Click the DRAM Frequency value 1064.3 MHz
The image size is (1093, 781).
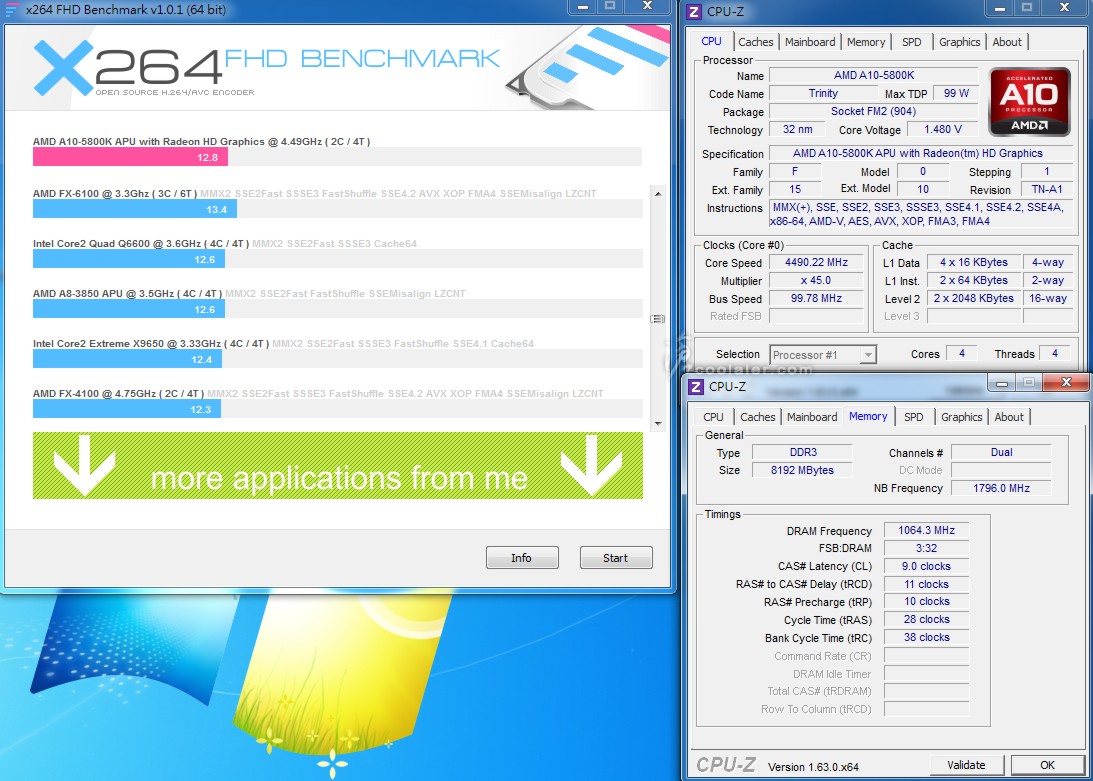coord(926,531)
